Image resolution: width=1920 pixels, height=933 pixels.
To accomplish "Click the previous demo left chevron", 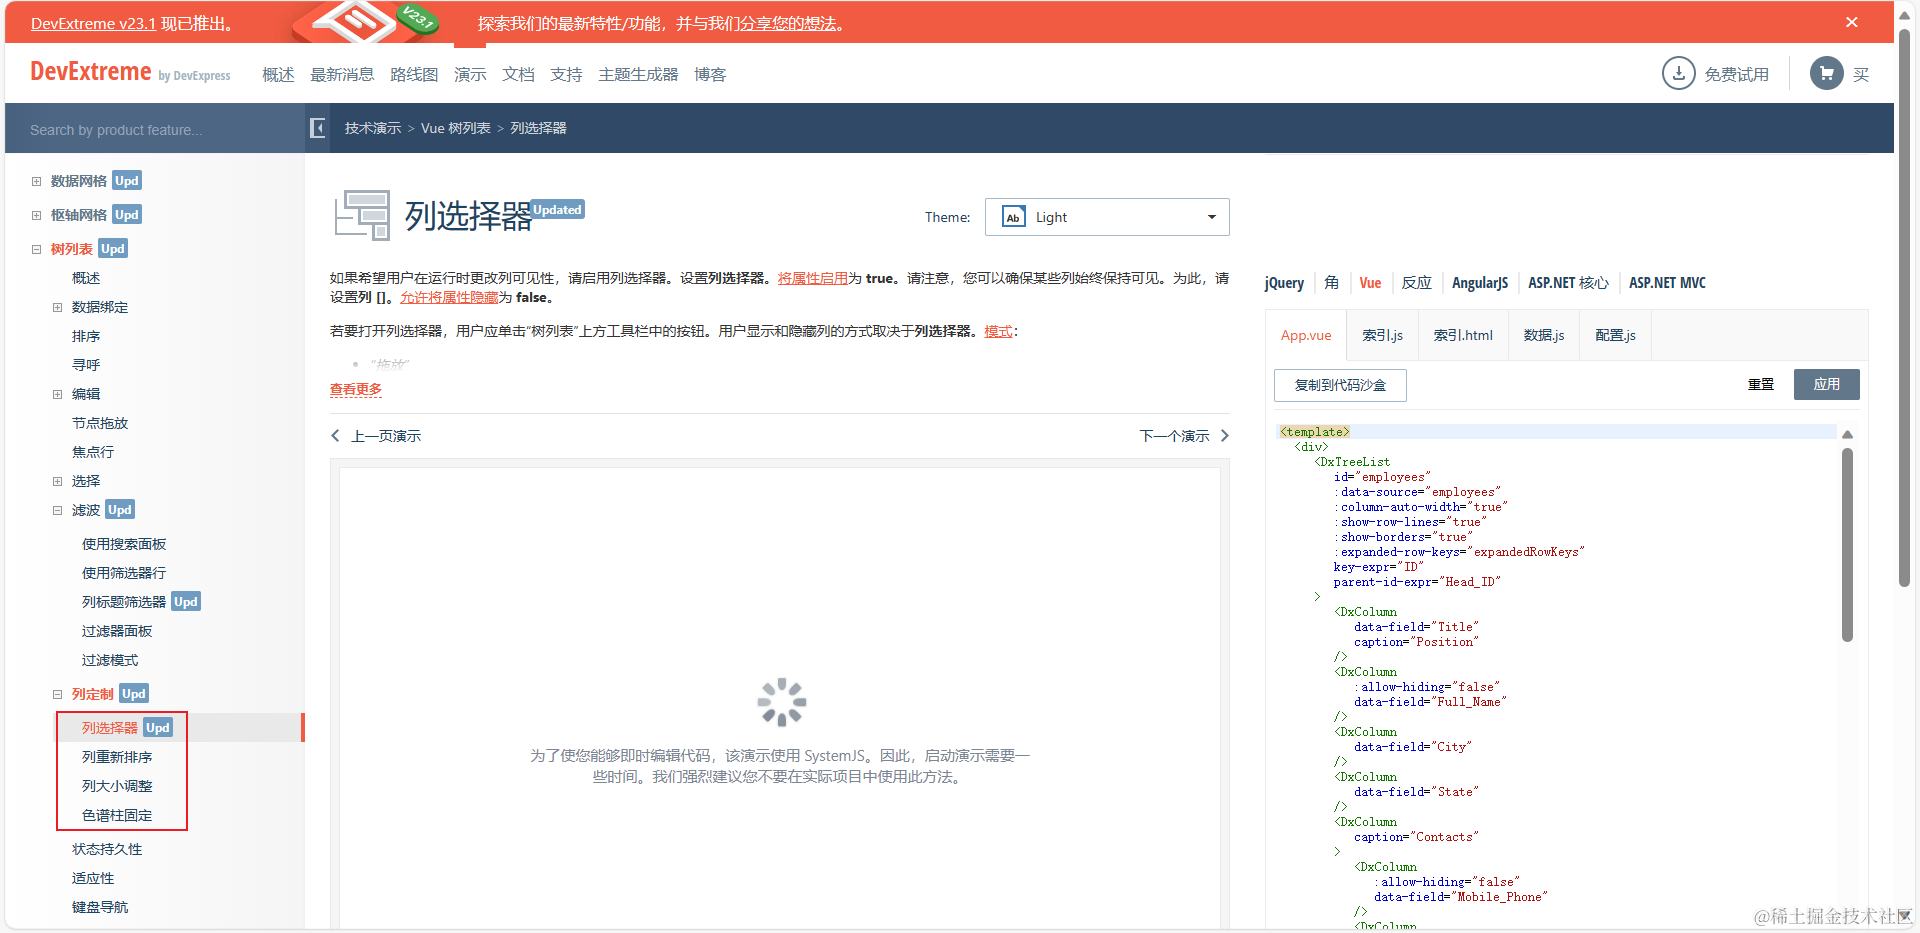I will pyautogui.click(x=335, y=436).
